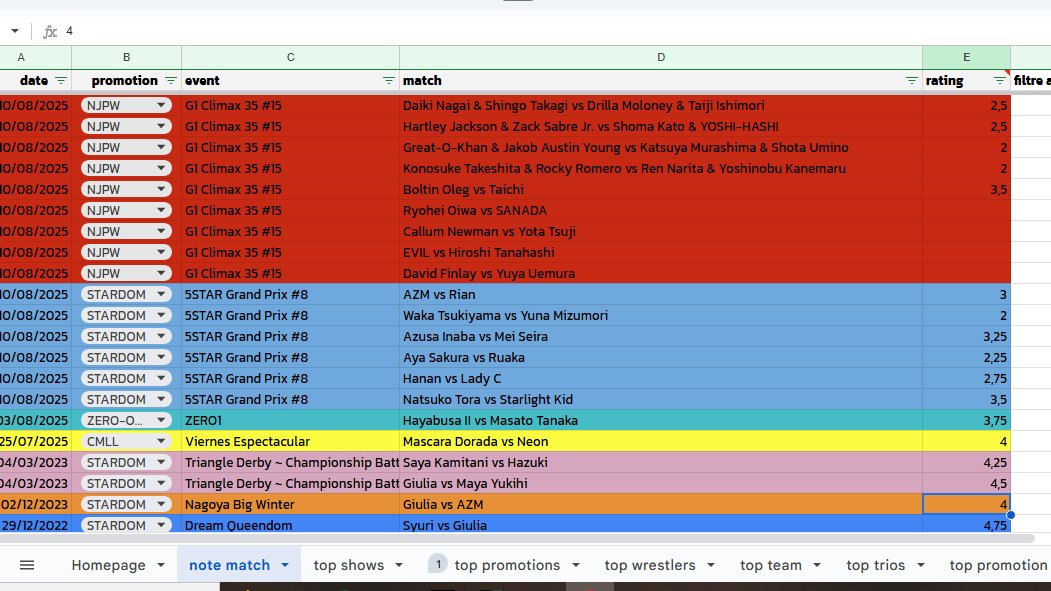This screenshot has height=591, width=1051.
Task: Select rating cell 3,75
Action: point(967,420)
